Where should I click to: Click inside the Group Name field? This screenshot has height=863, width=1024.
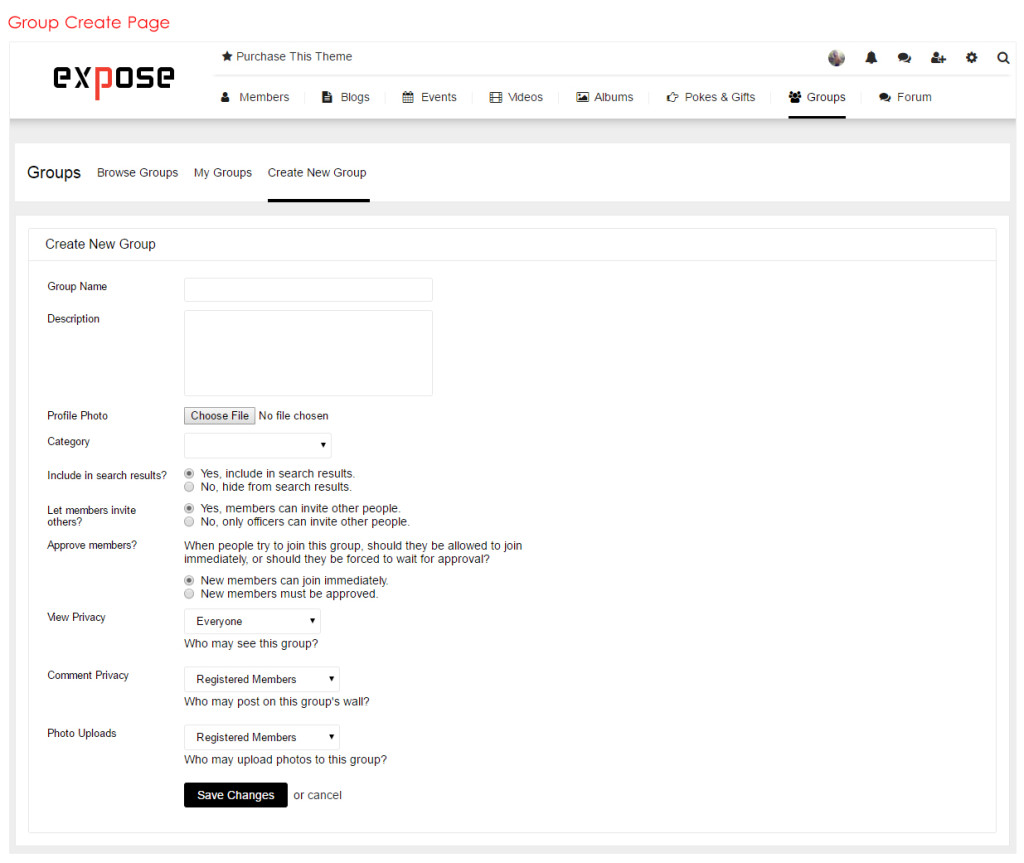point(307,289)
